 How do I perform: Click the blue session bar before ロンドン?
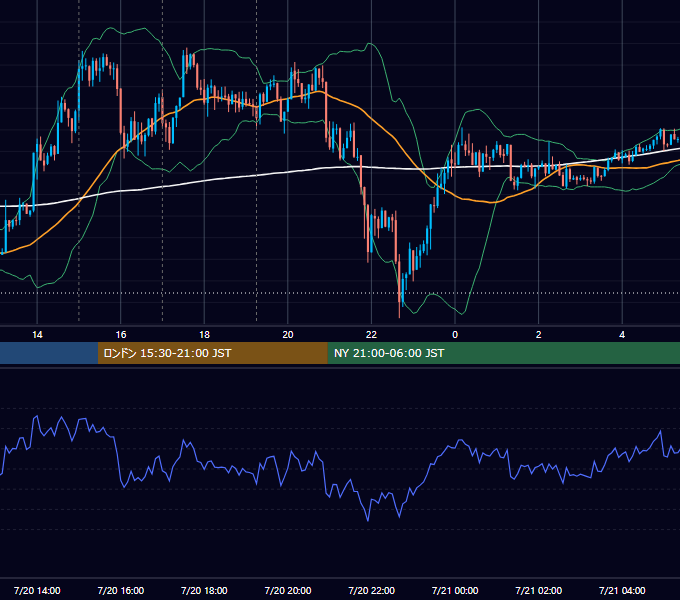49,353
